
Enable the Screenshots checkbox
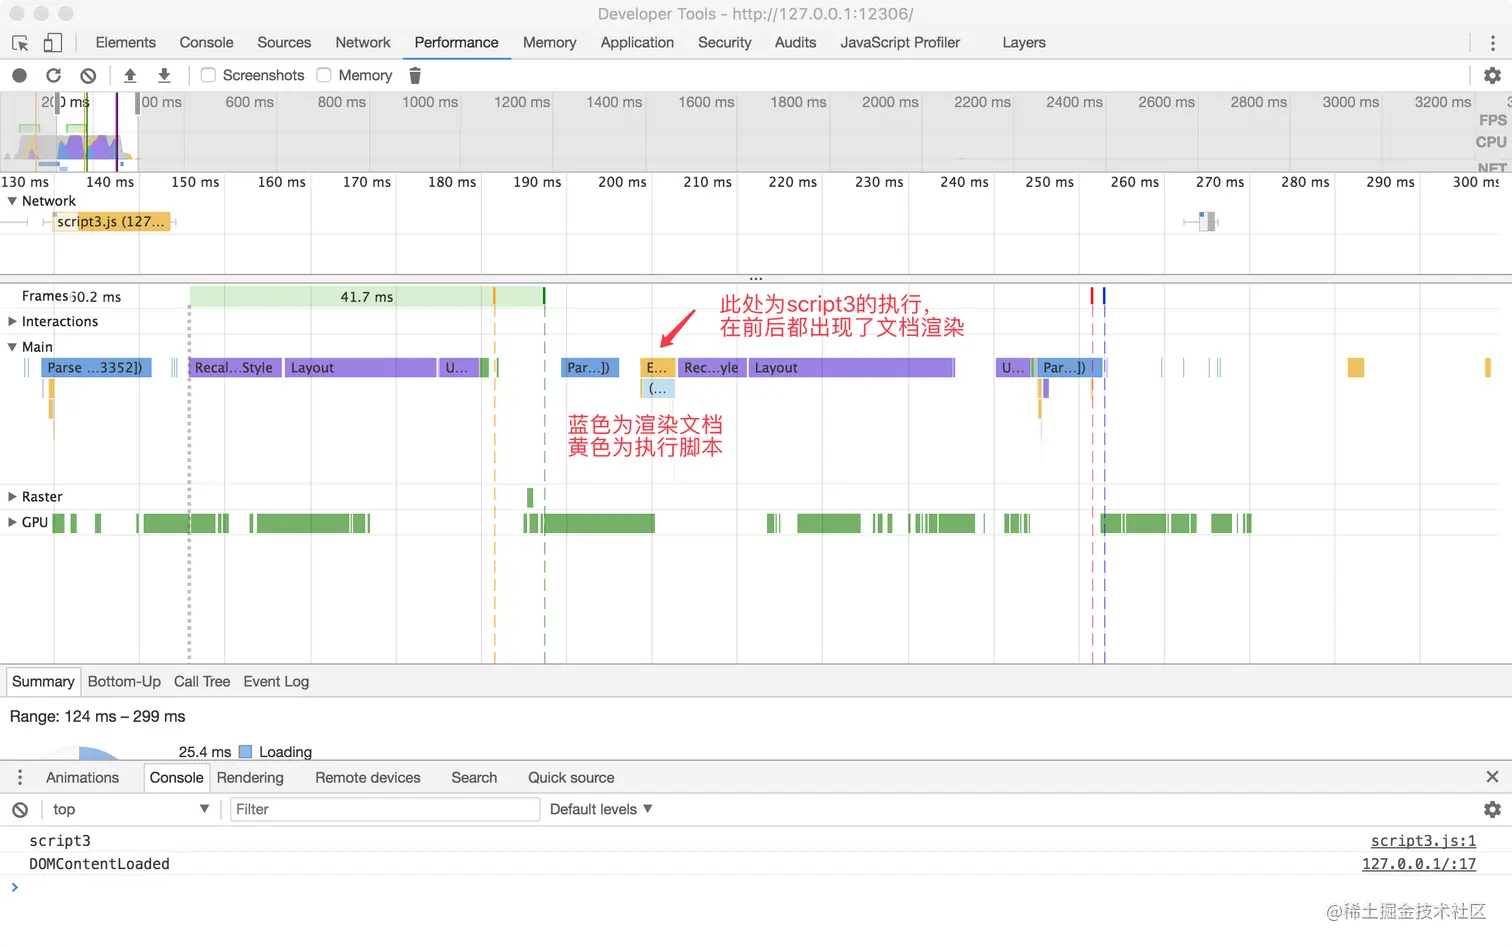coord(208,75)
